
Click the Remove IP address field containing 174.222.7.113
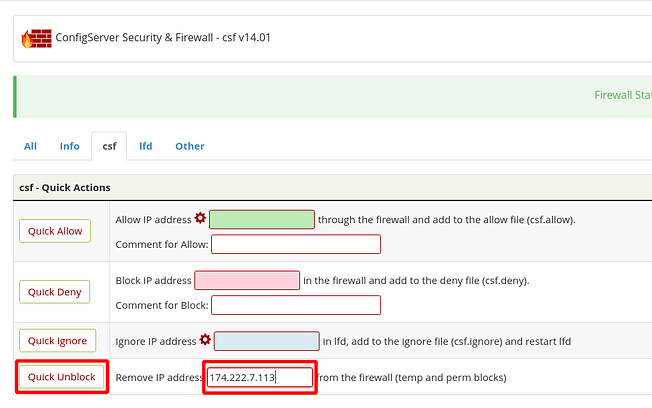coord(260,377)
